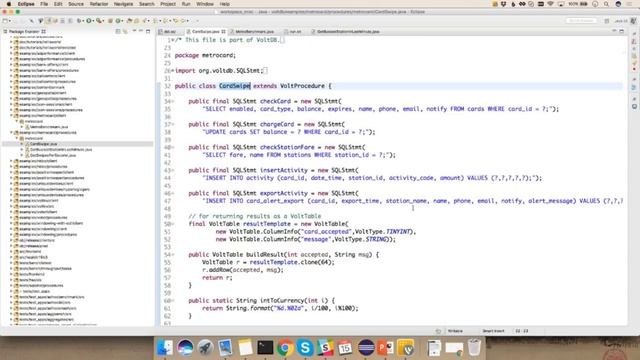The image size is (640, 360).
Task: Collapse the metrocard client source folder
Action: tap(11, 116)
